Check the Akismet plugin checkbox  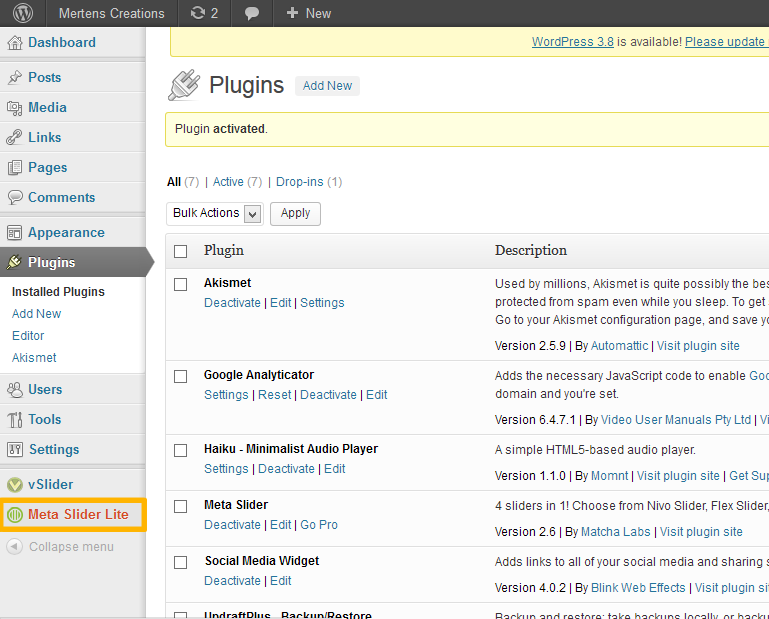point(180,284)
